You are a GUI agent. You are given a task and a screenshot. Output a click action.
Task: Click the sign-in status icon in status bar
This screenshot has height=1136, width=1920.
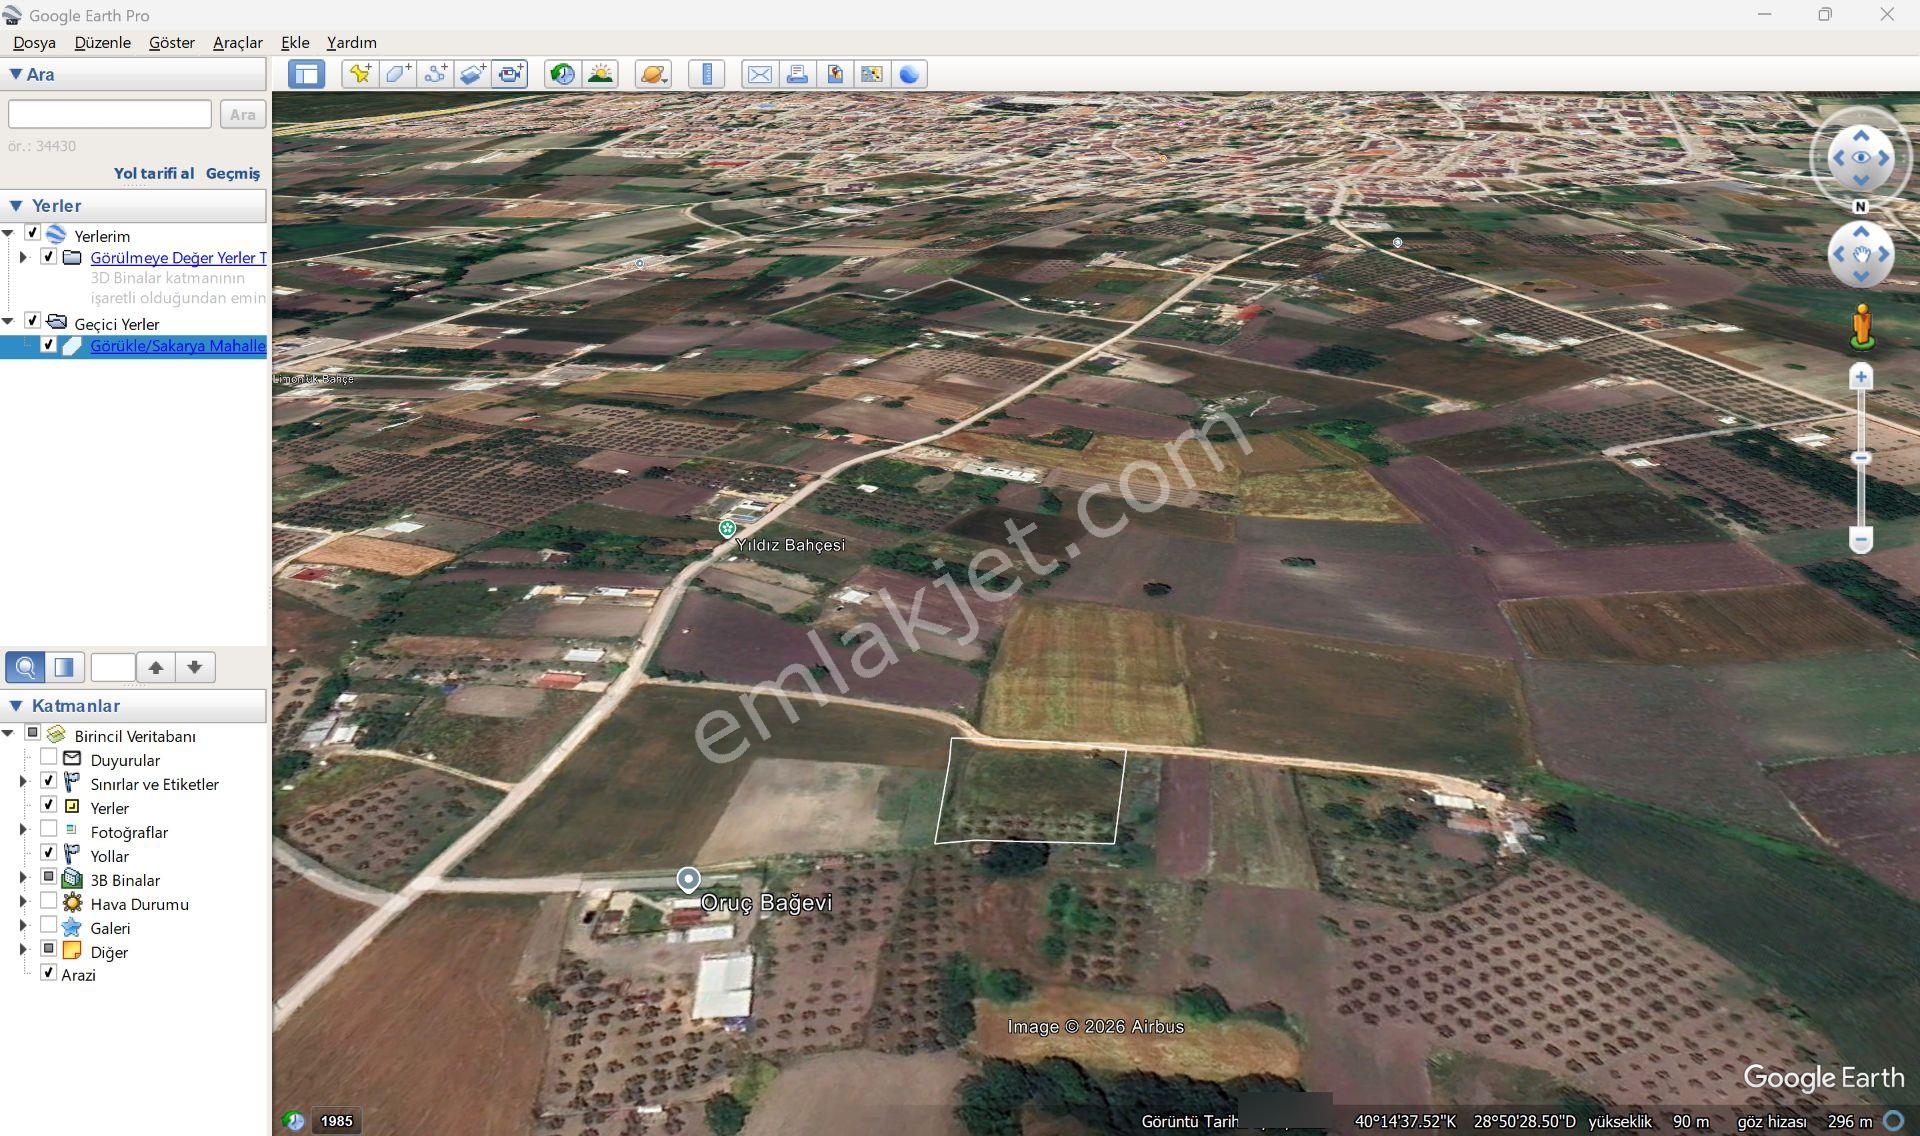click(x=1894, y=1121)
